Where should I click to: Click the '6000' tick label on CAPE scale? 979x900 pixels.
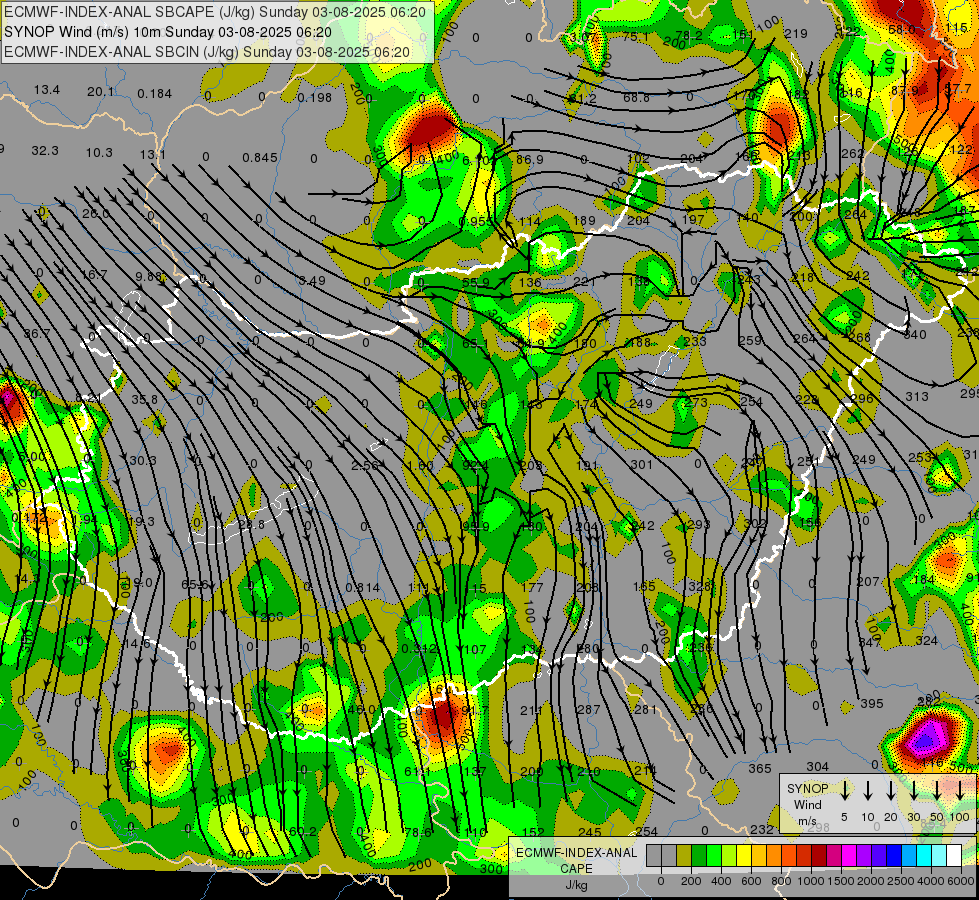(962, 881)
